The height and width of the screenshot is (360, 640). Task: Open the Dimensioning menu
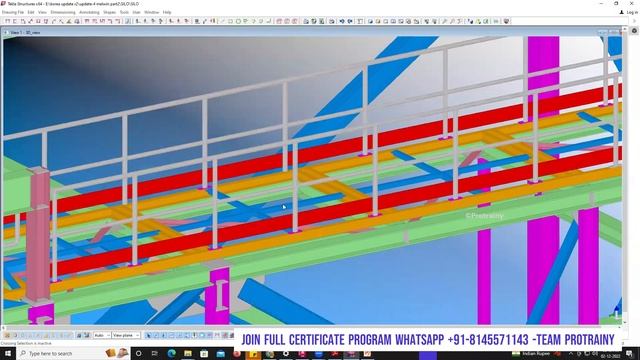click(63, 12)
